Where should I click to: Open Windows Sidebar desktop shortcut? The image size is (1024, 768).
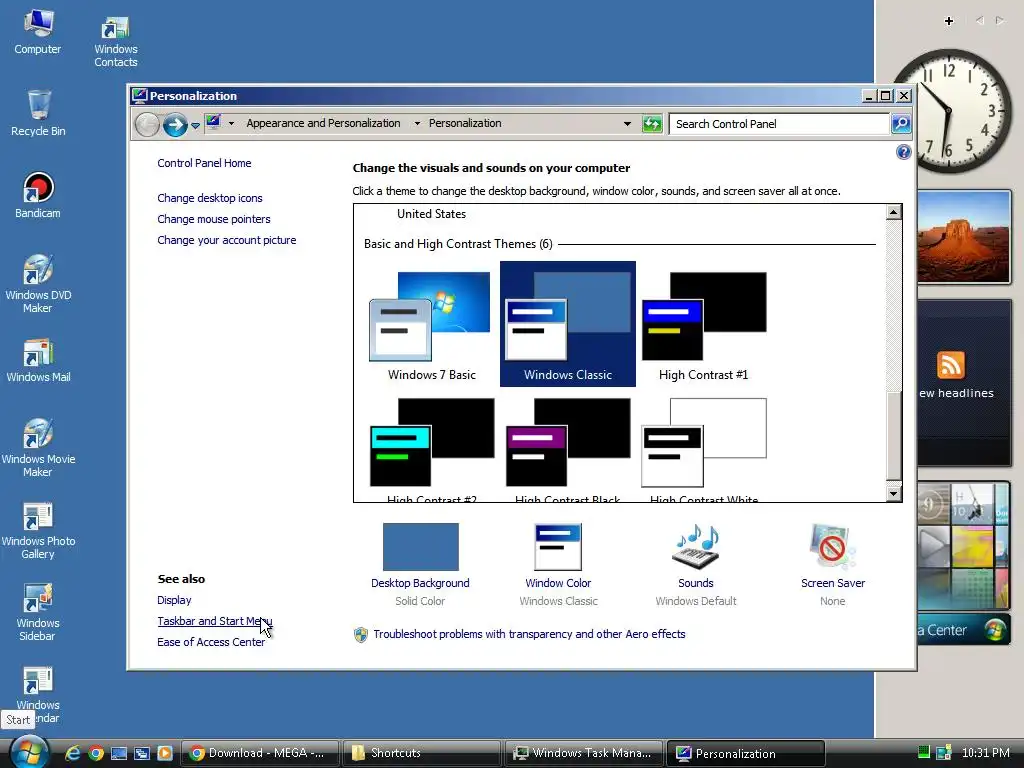coord(38,612)
